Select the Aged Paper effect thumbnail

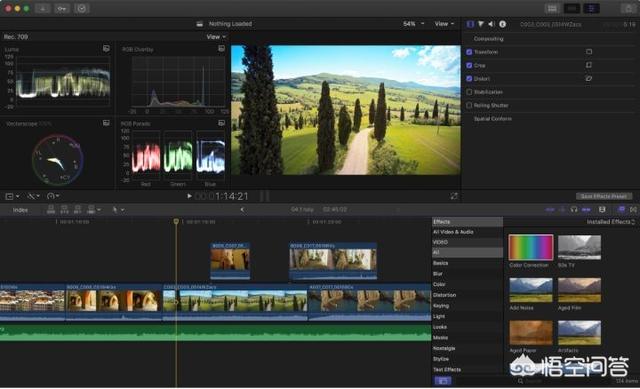pos(531,333)
